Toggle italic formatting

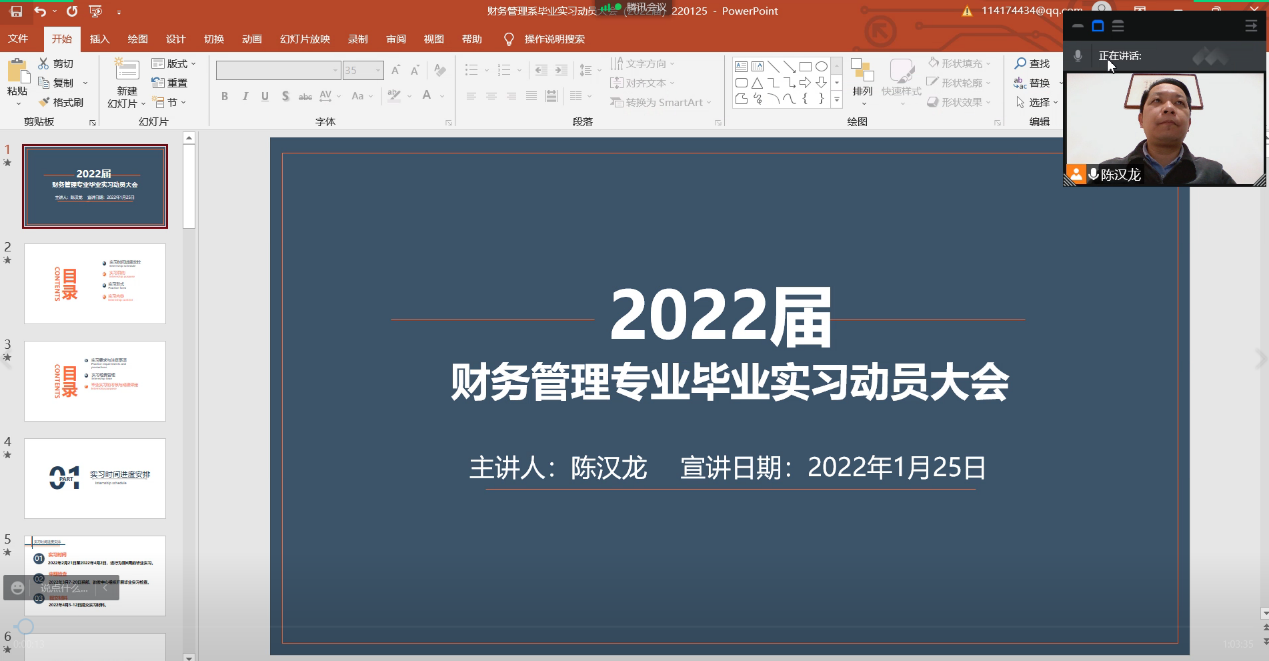(x=245, y=96)
